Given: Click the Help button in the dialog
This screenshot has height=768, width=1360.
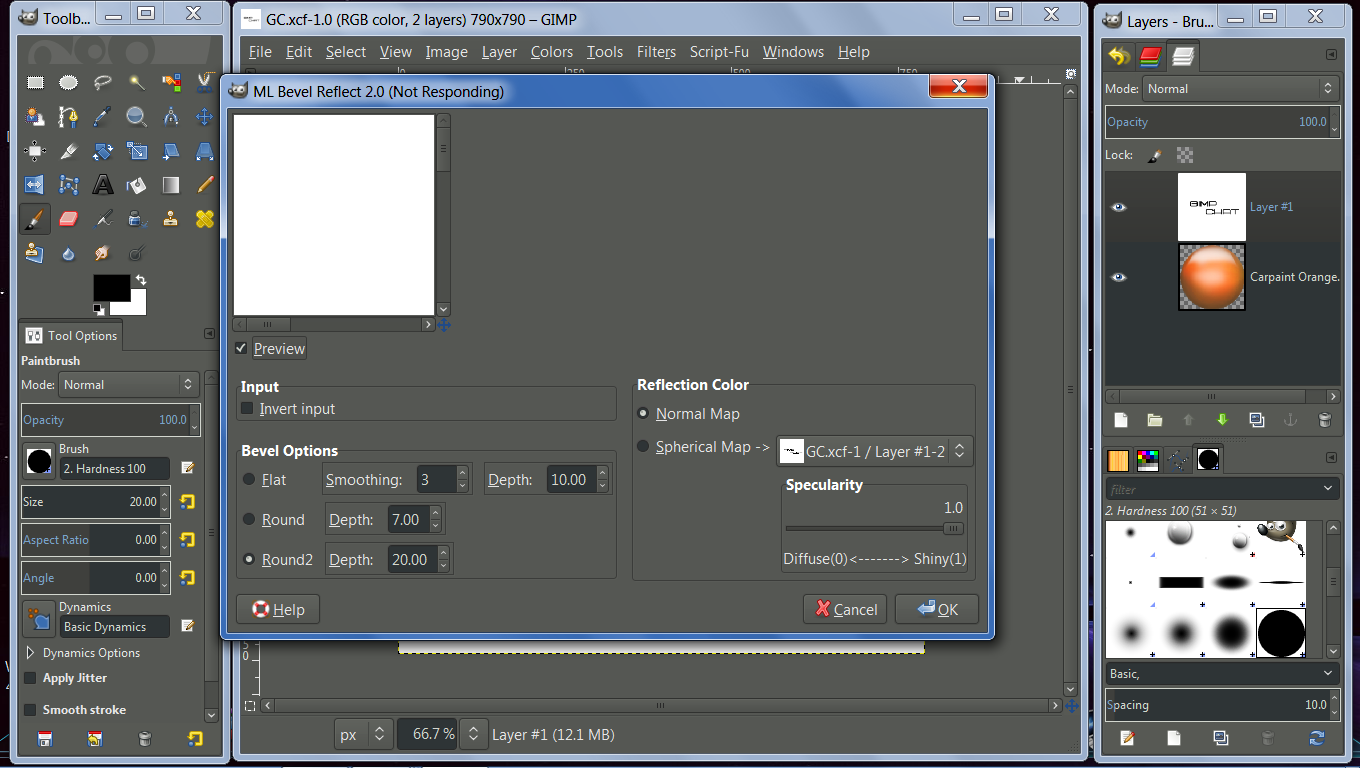Looking at the screenshot, I should (x=278, y=609).
